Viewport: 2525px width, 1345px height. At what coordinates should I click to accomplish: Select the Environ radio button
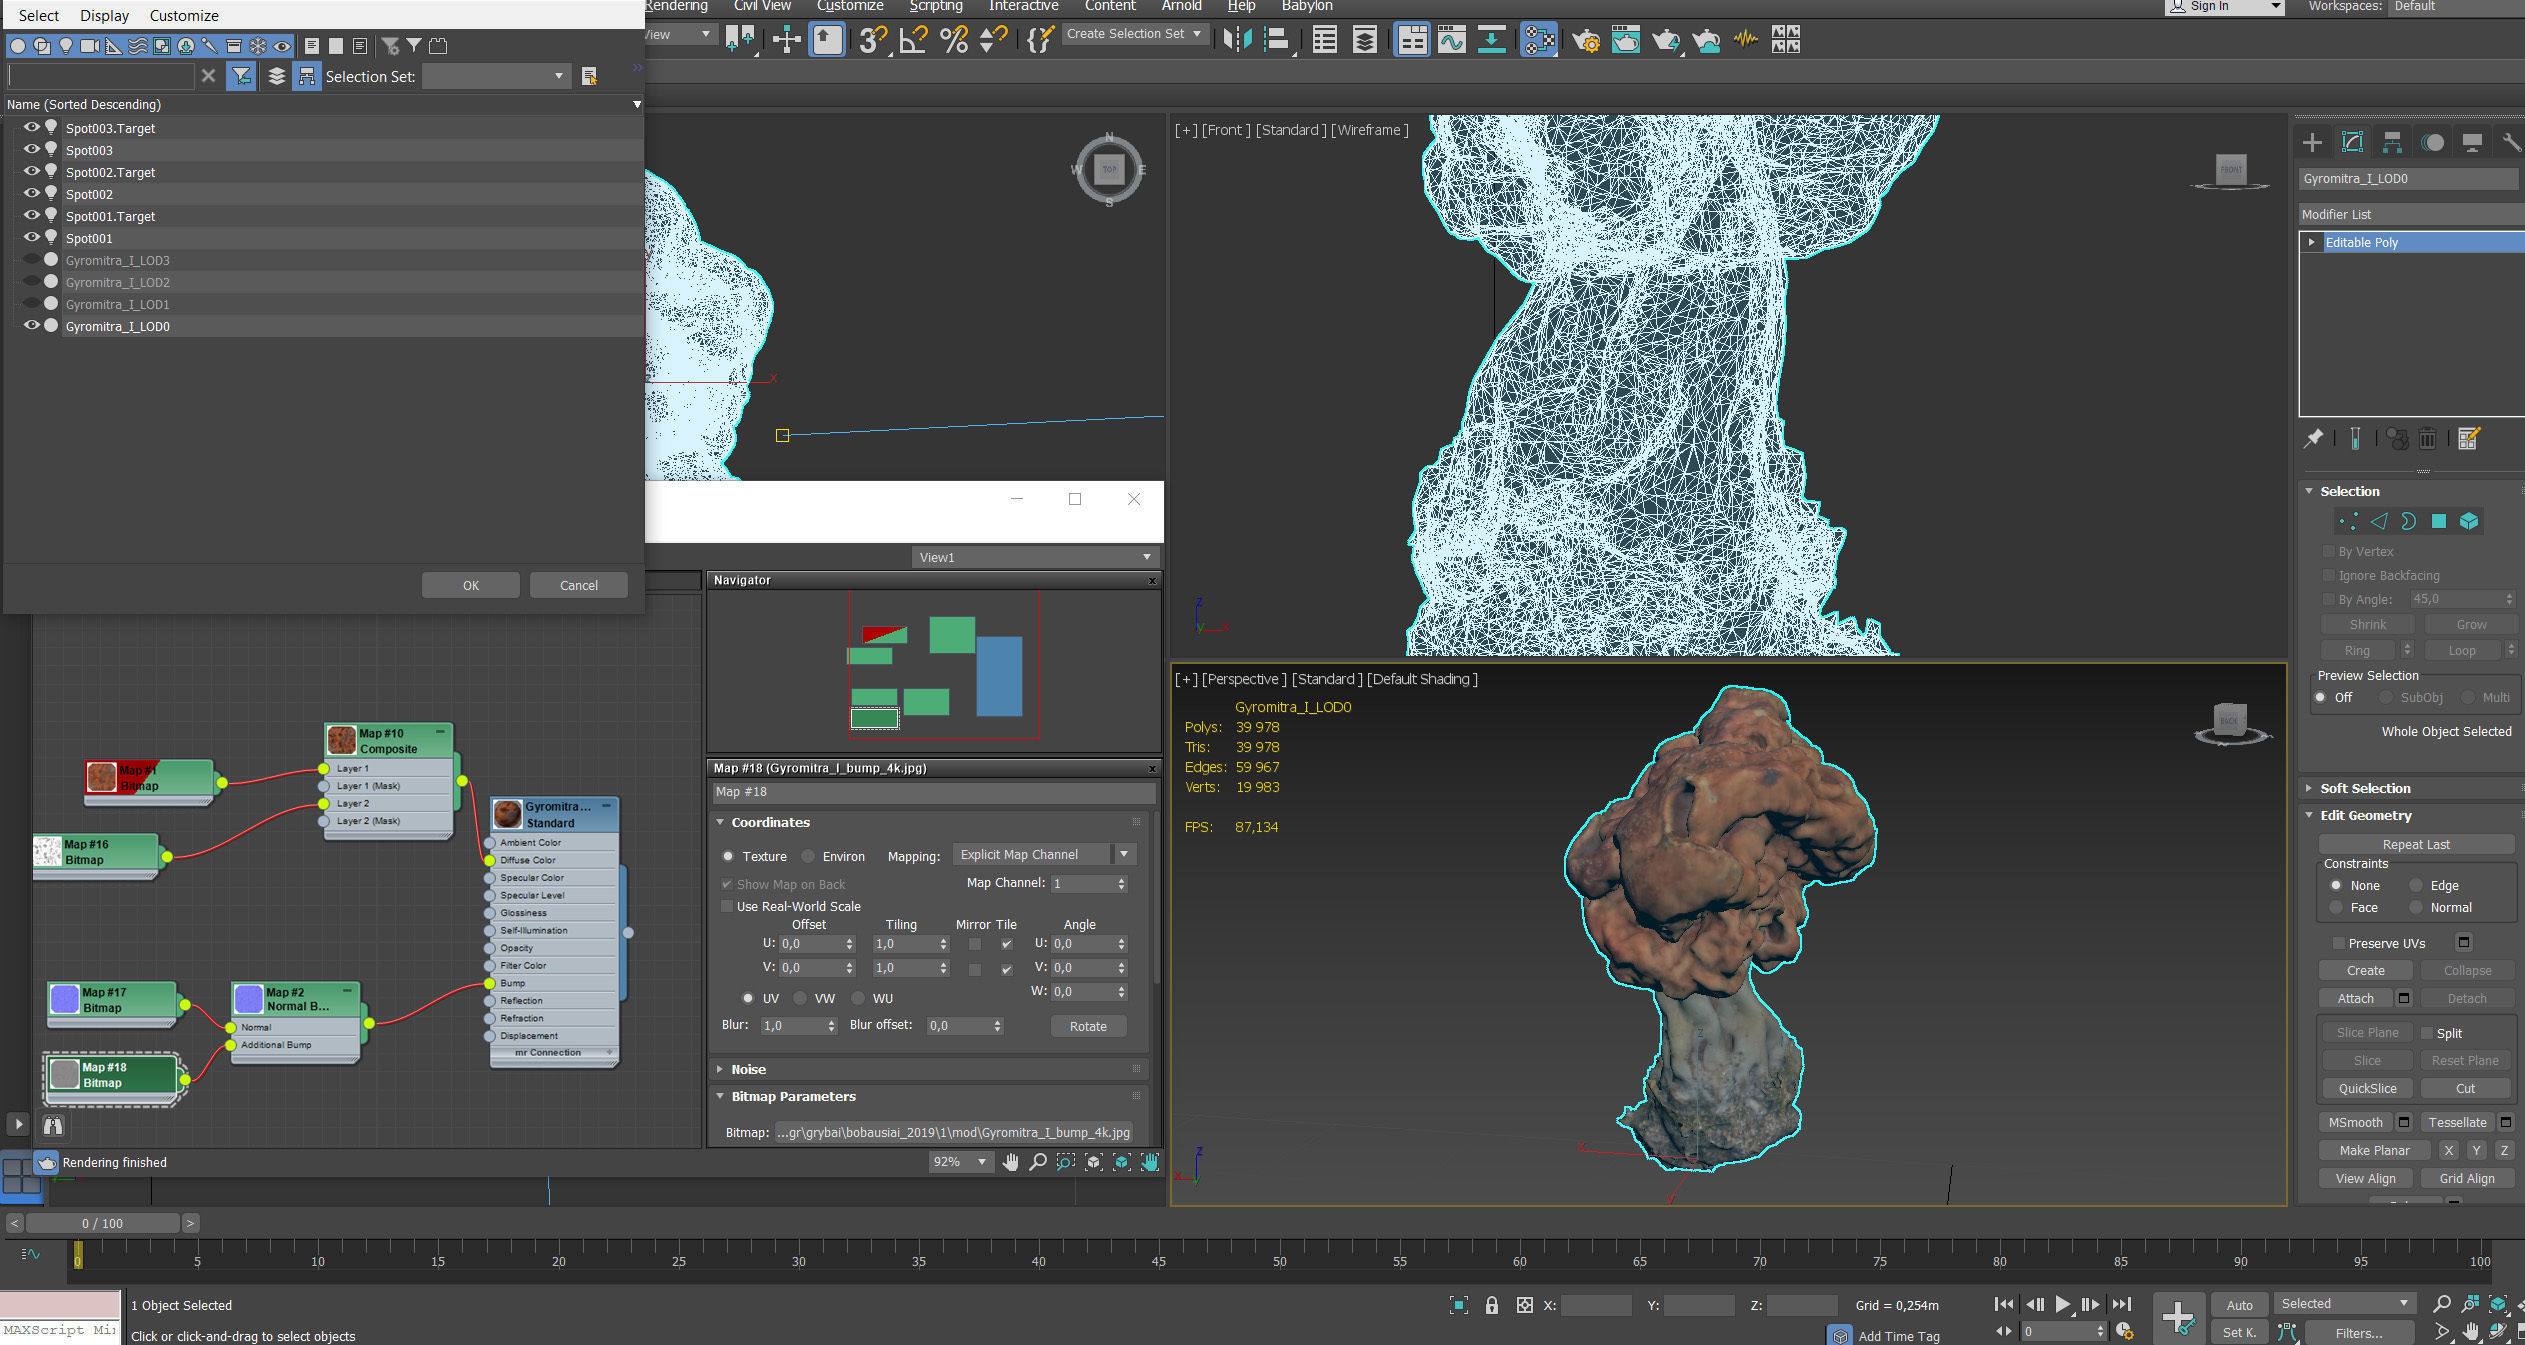pos(808,856)
